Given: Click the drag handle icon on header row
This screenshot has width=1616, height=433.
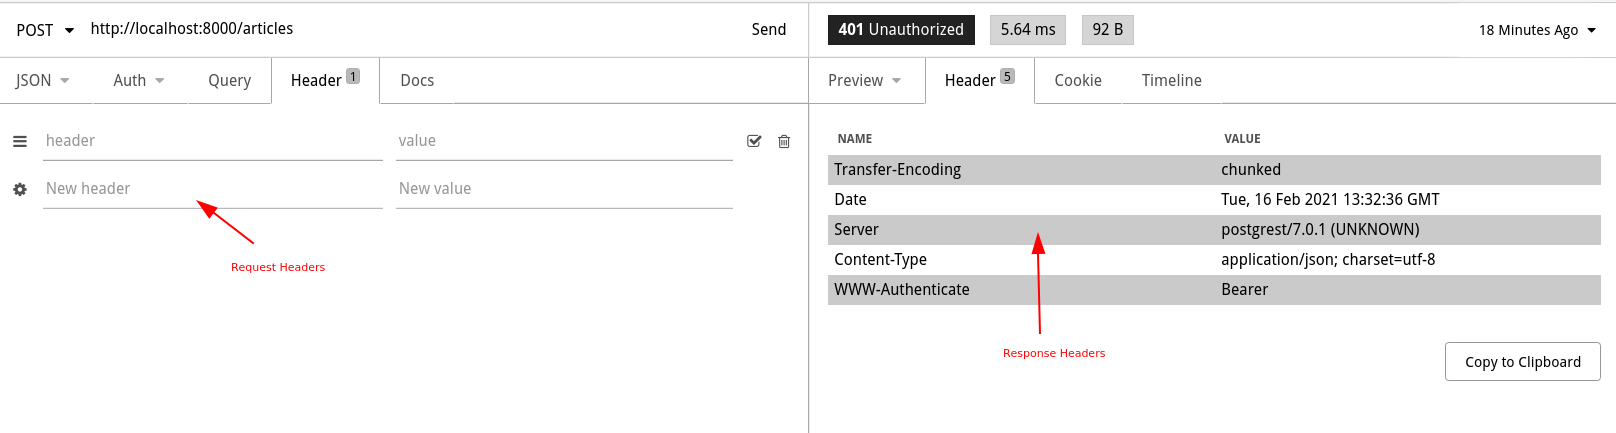Looking at the screenshot, I should [20, 141].
